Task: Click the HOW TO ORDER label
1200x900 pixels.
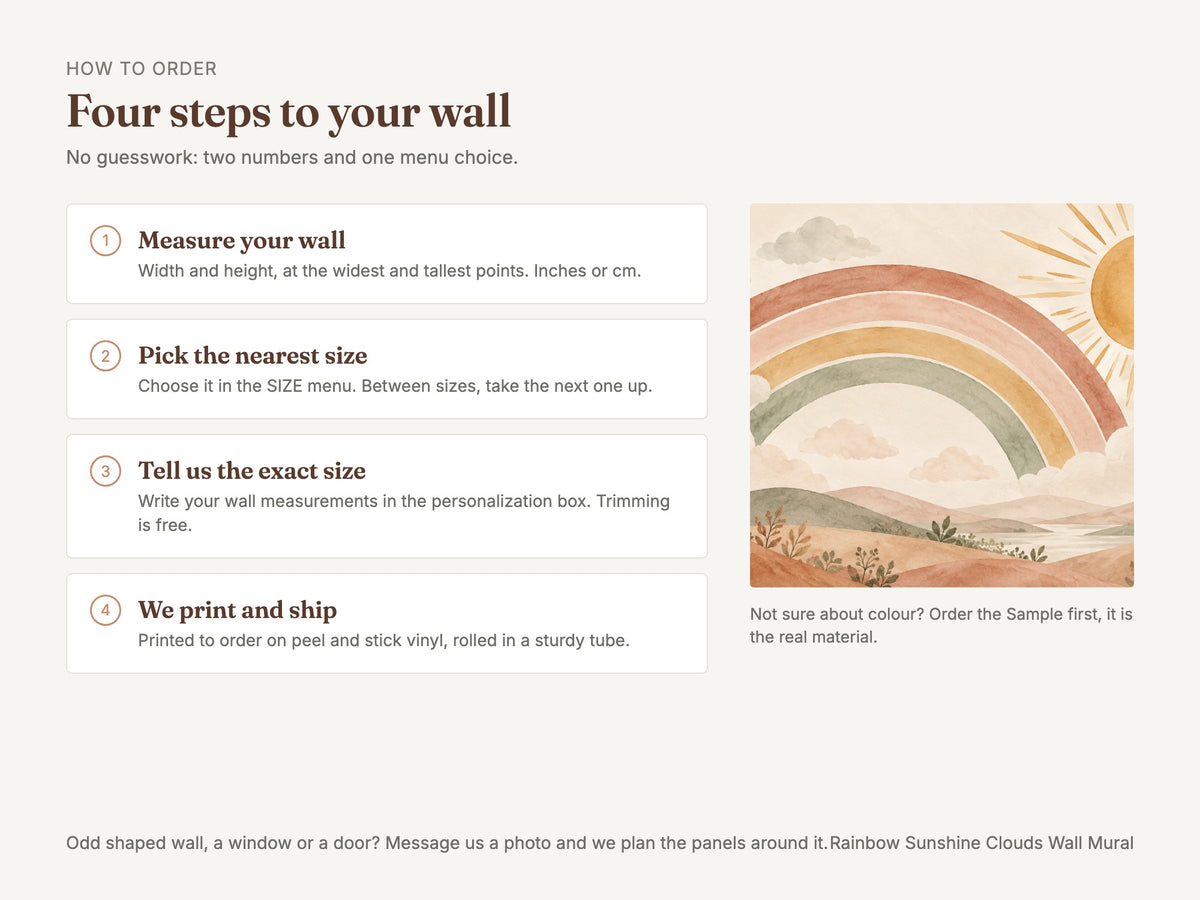Action: click(x=142, y=69)
